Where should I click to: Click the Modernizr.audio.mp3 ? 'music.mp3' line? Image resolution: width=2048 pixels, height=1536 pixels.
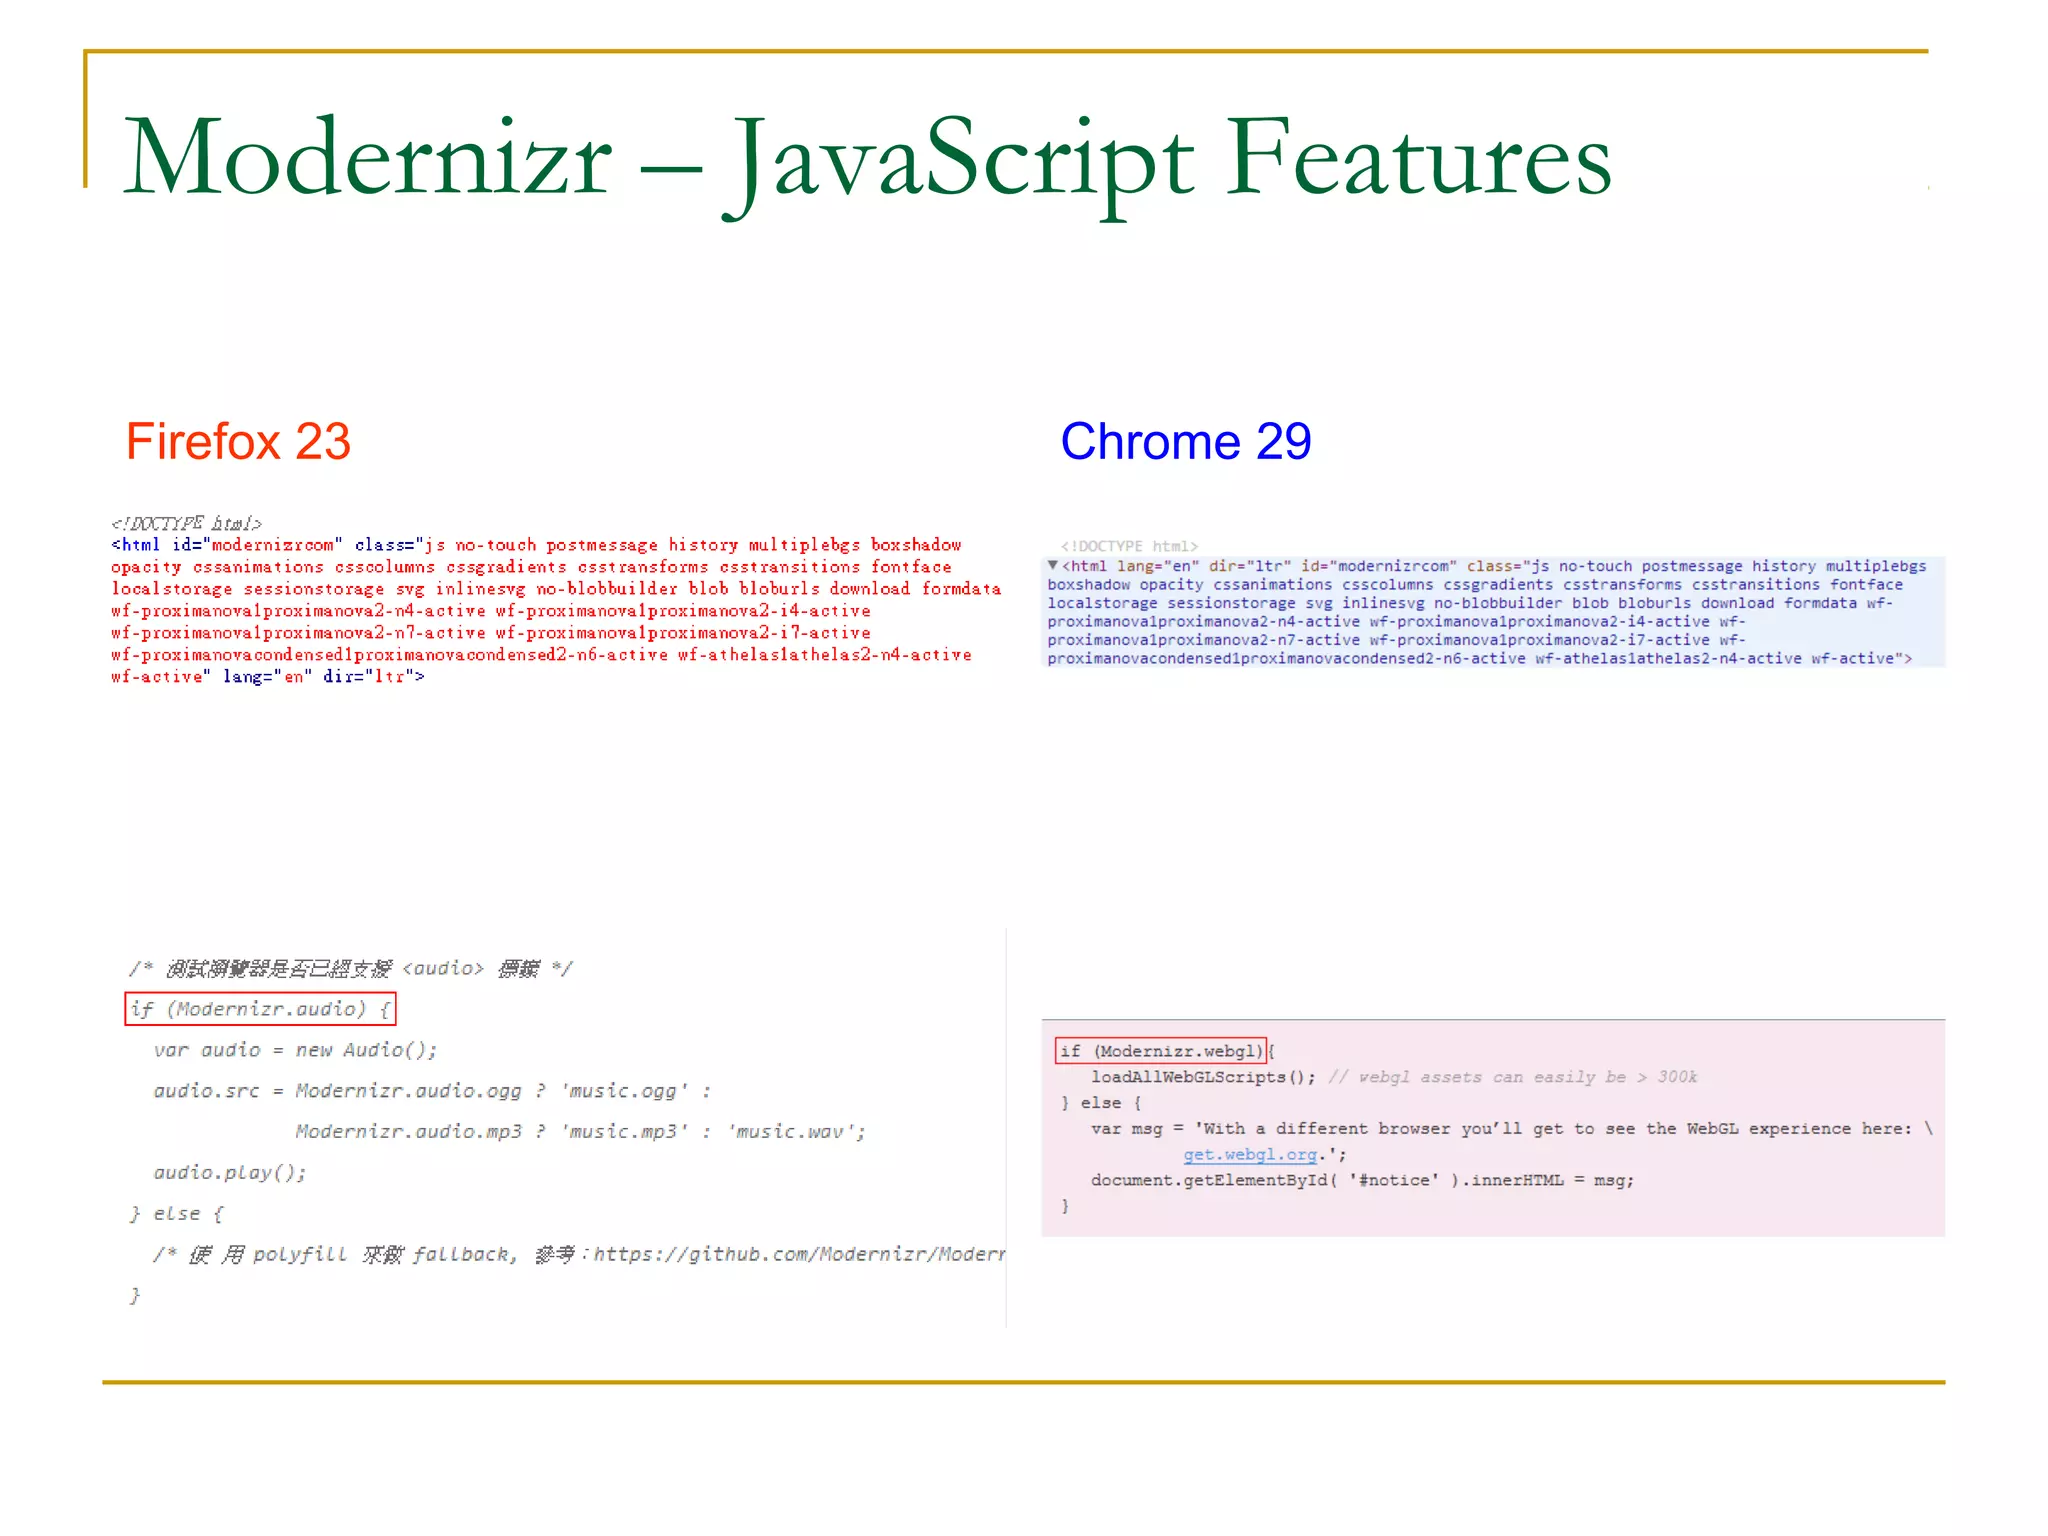580,1132
